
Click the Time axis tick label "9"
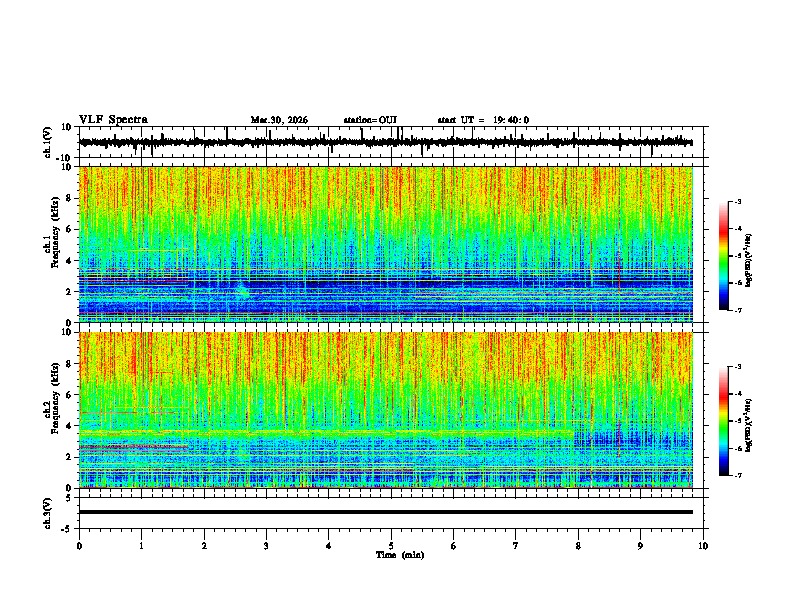pos(640,546)
